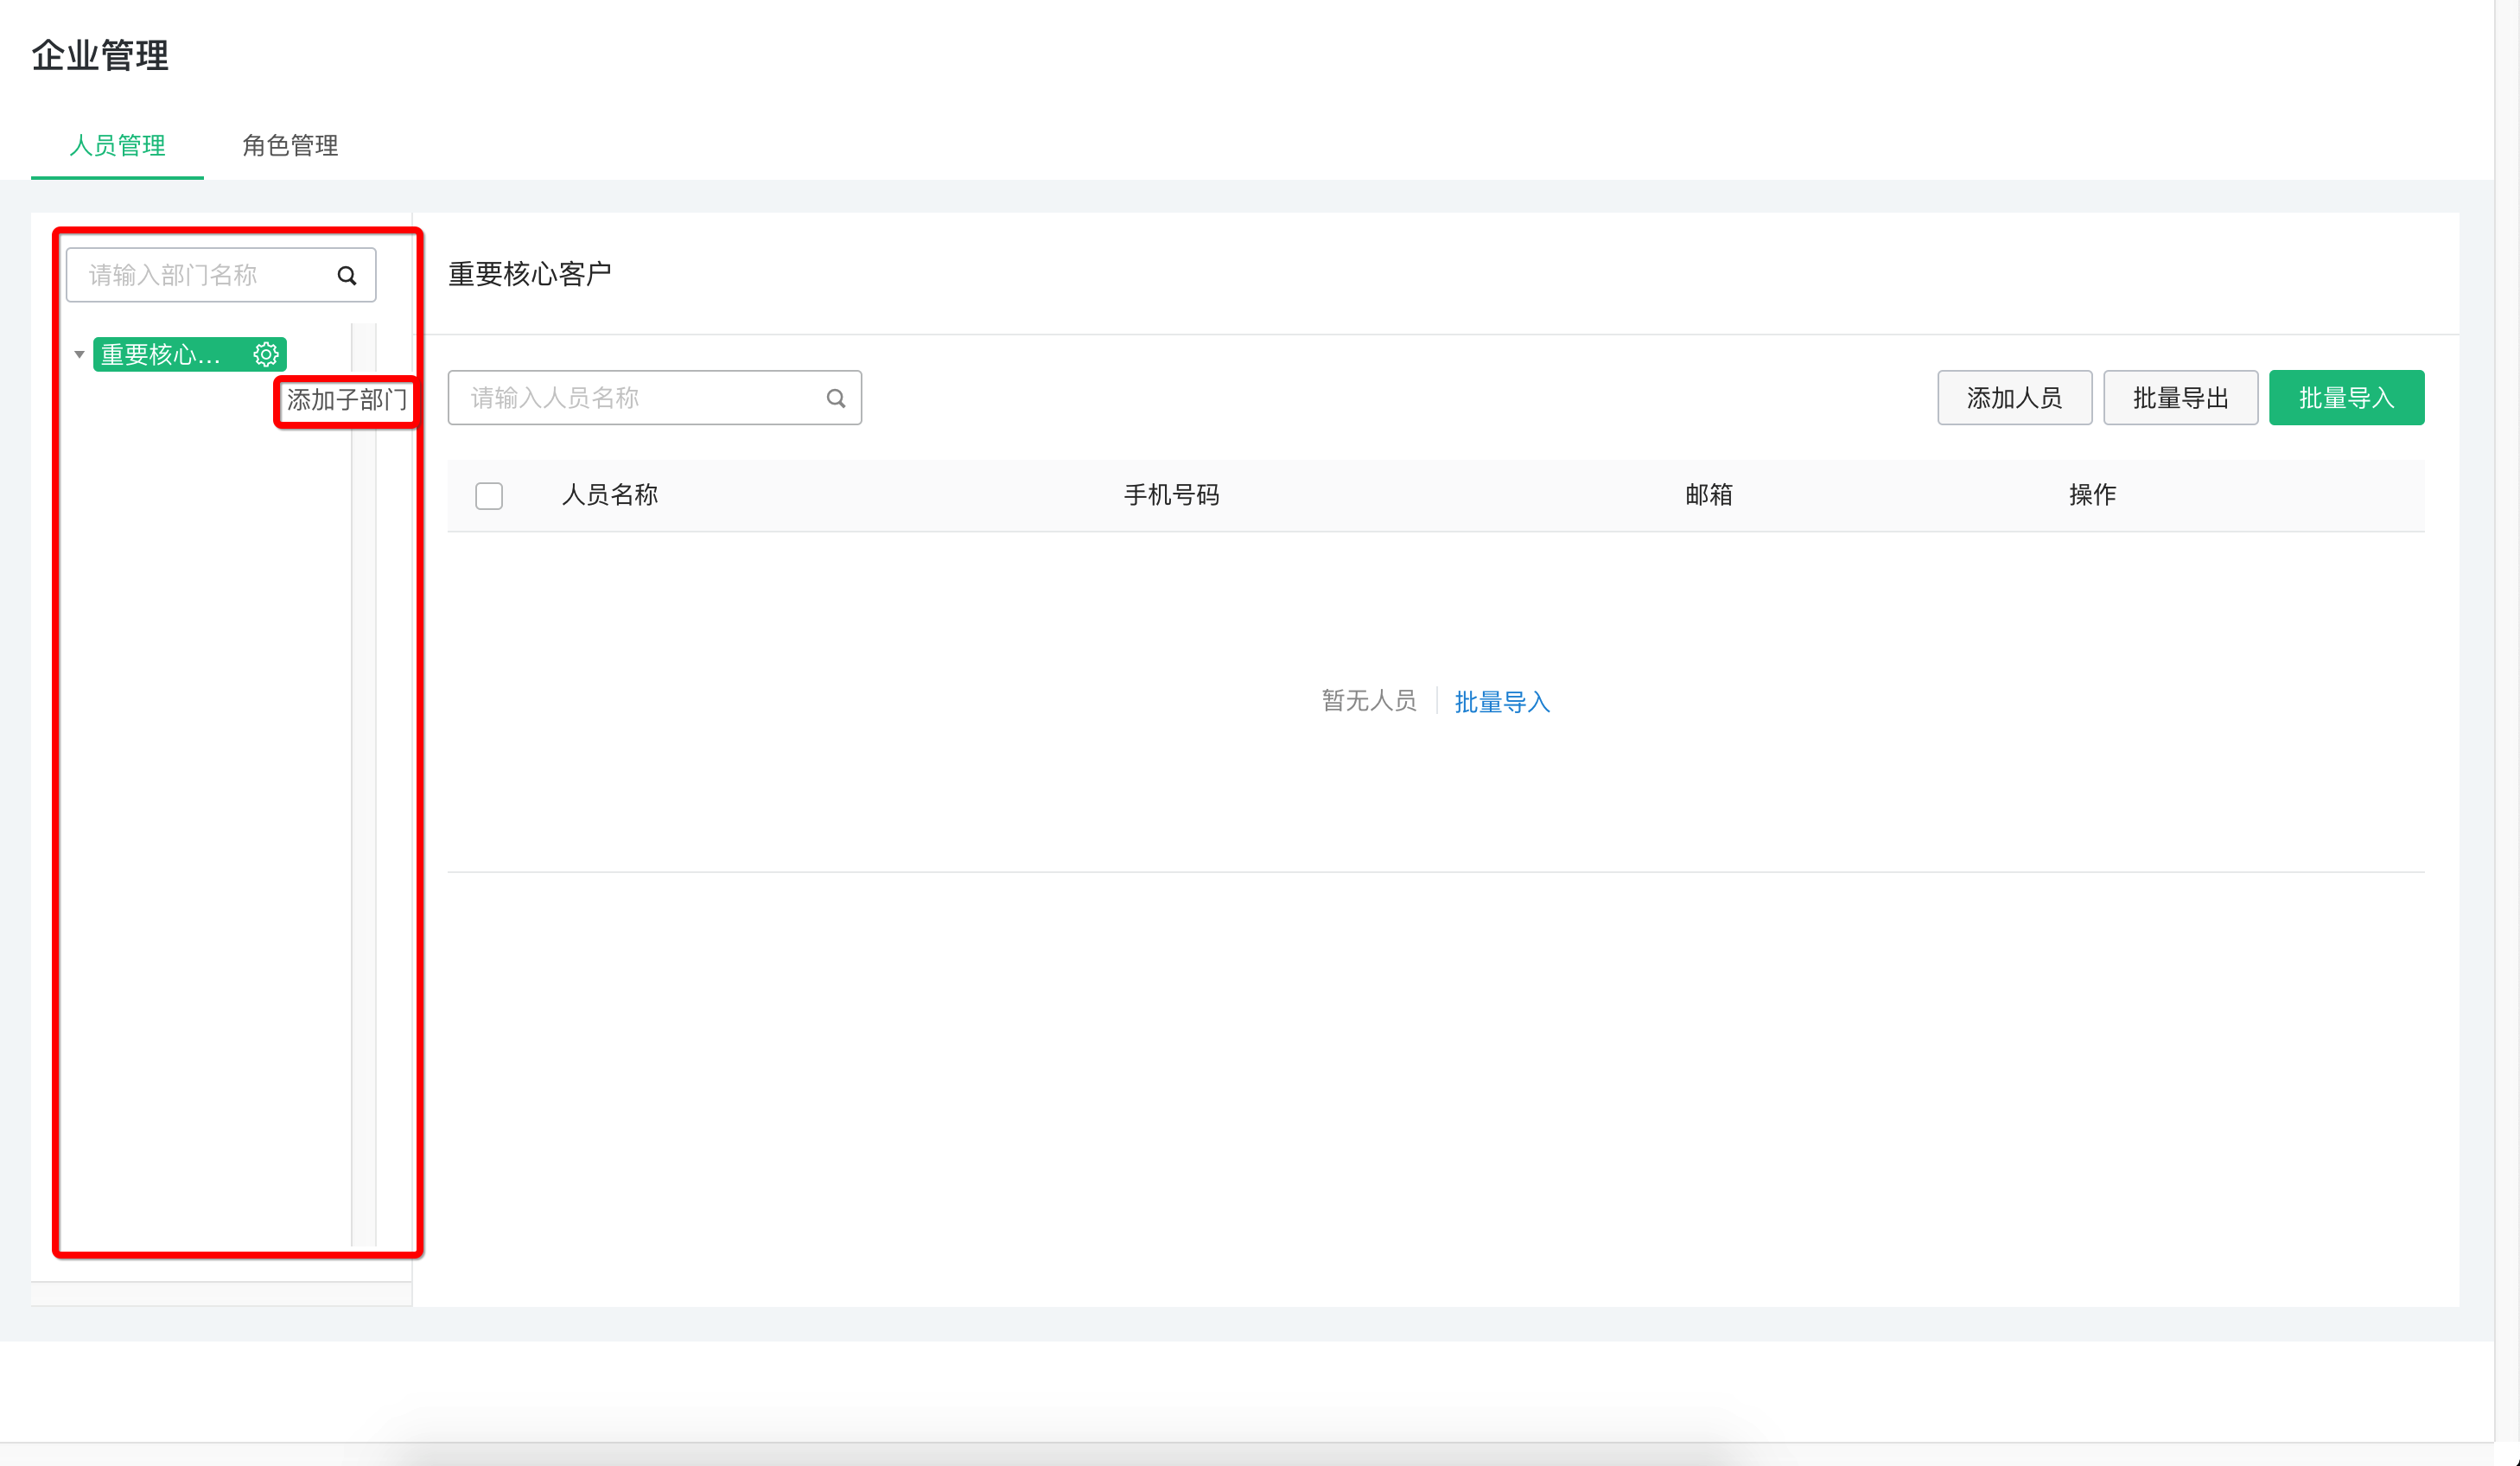Screen dimensions: 2520x1466
Task: Click the 批量导出 button
Action: click(2180, 398)
